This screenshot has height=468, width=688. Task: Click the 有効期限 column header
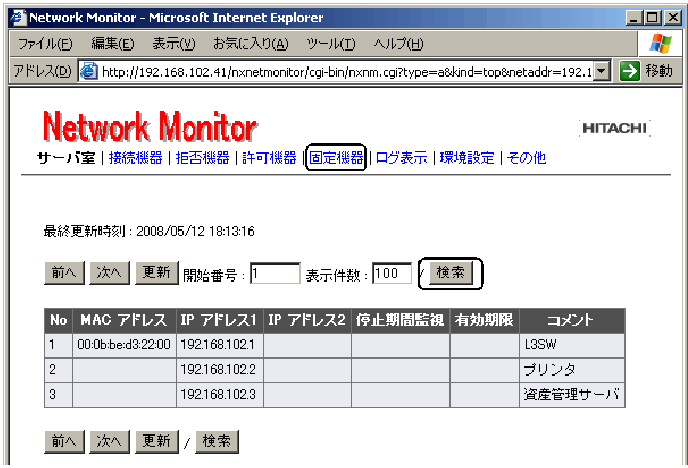[484, 320]
